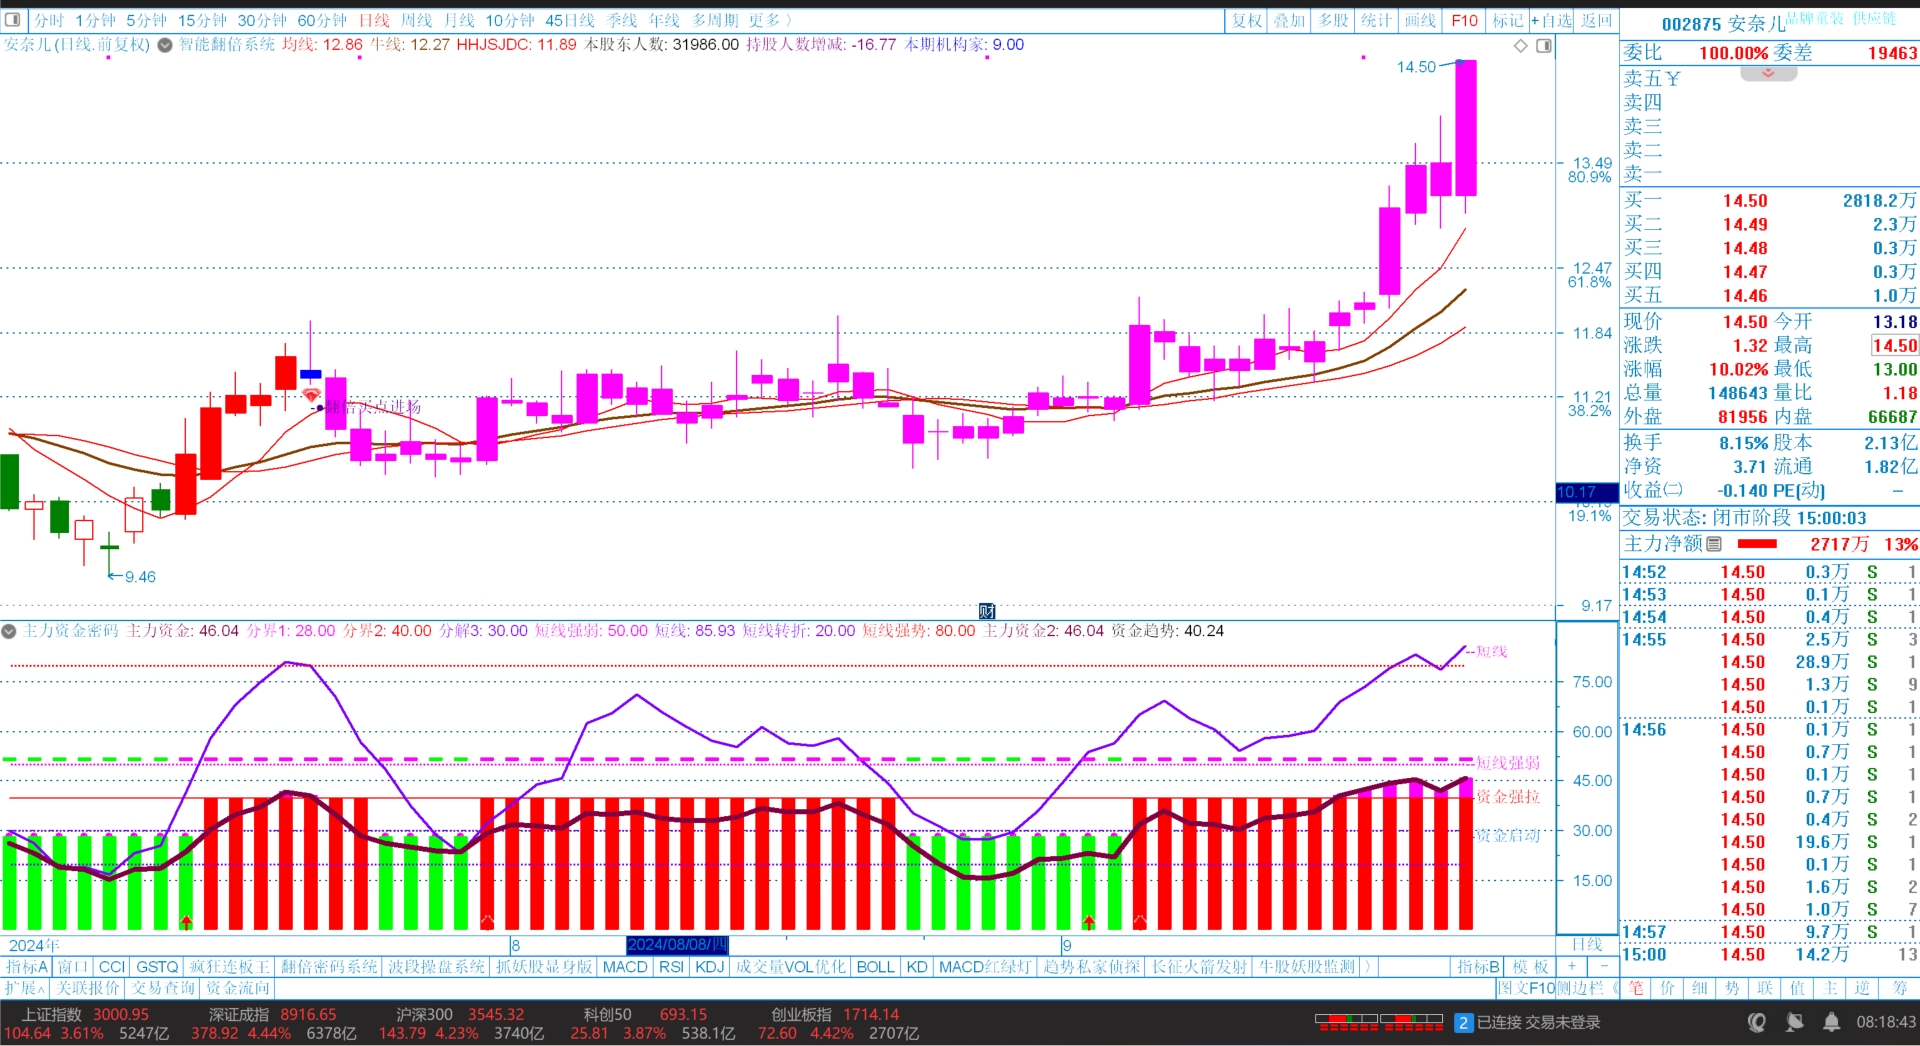Click the diamond marker icon above chart
Image resolution: width=1920 pixels, height=1046 pixels.
[x=1520, y=46]
